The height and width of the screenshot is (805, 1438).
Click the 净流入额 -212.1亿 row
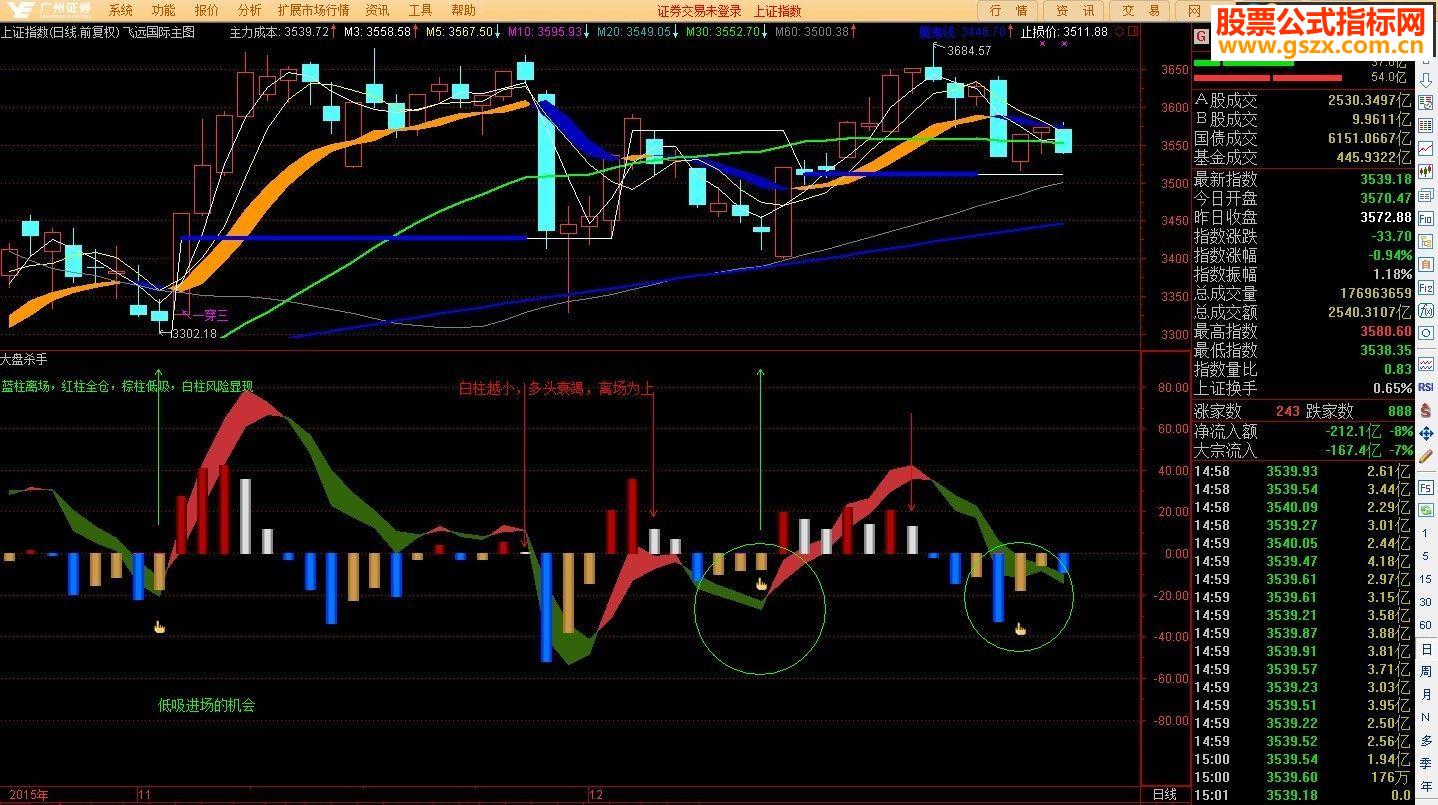point(1304,432)
